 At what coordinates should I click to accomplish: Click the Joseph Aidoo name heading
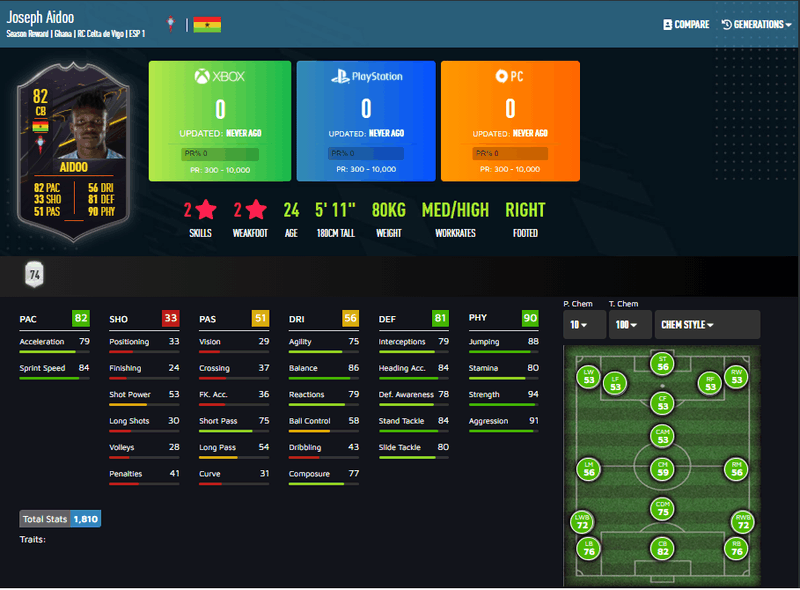(x=40, y=17)
